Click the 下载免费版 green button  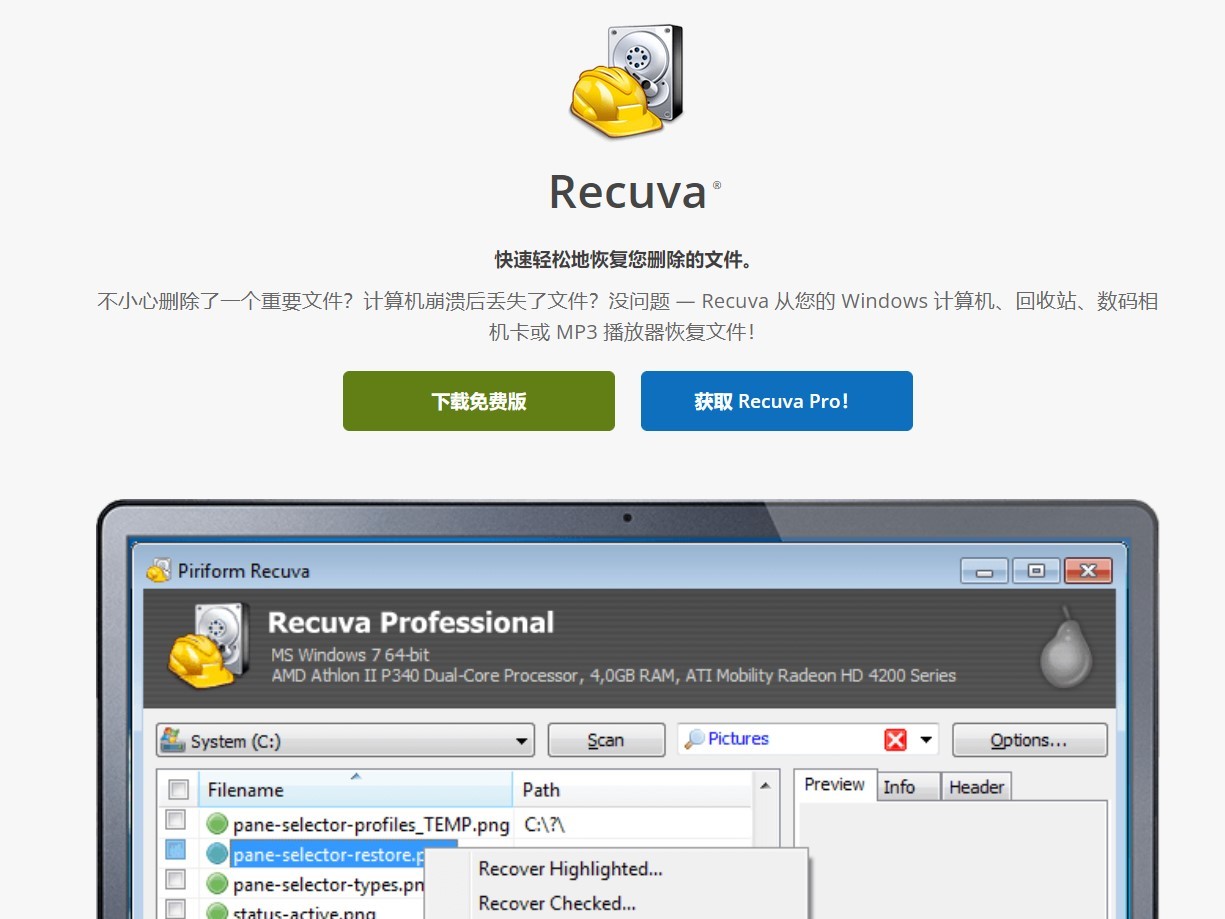(x=479, y=401)
